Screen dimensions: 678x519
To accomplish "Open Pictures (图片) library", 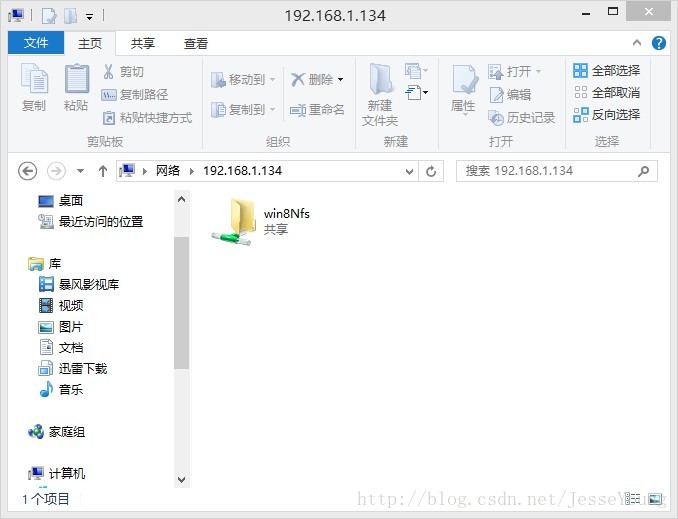I will point(61,327).
